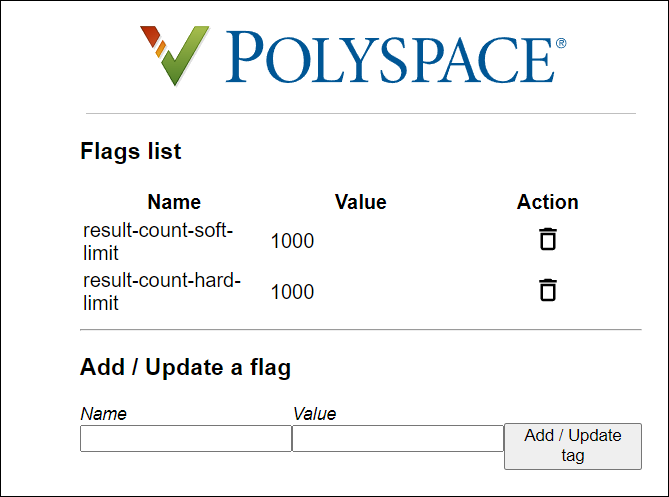Click the hard-limit flag value 1000

coord(292,292)
